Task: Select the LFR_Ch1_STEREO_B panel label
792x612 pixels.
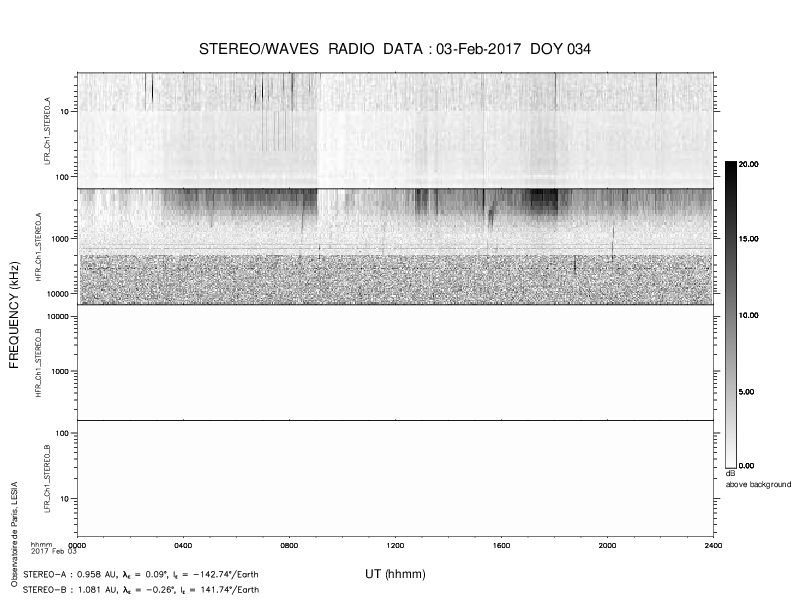Action: pos(47,478)
